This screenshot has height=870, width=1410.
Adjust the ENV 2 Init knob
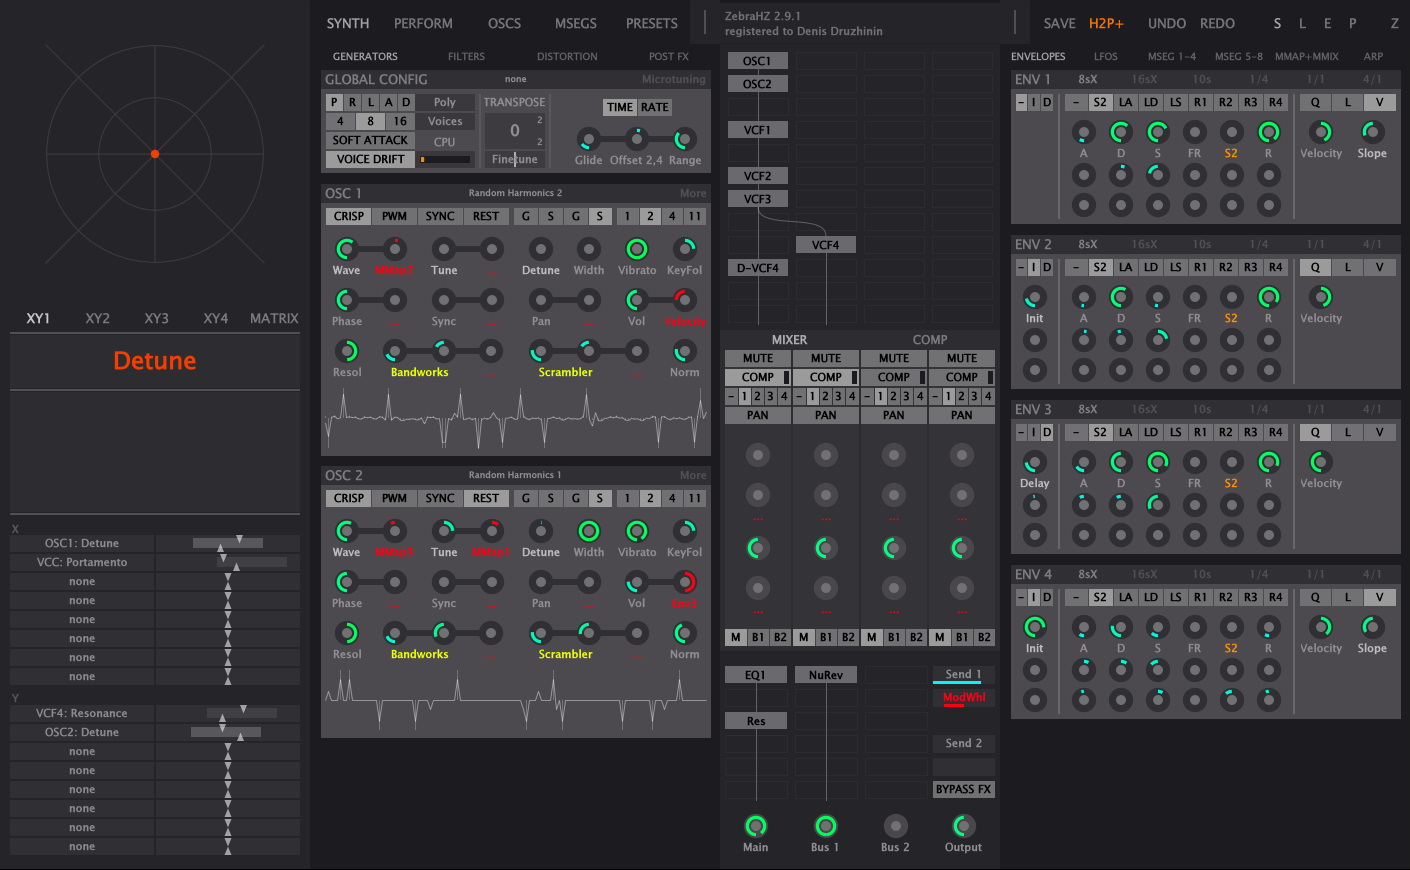point(1034,297)
